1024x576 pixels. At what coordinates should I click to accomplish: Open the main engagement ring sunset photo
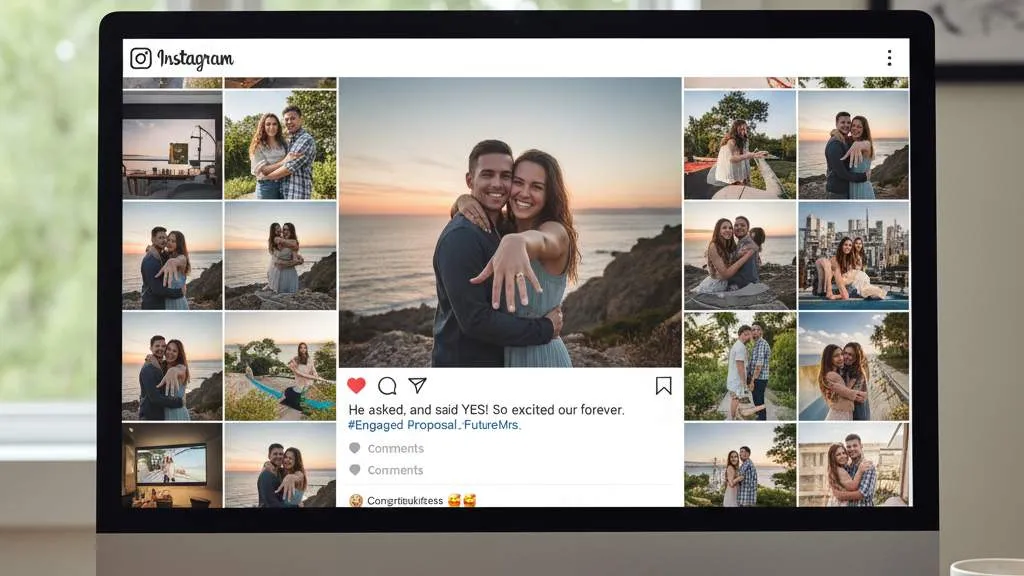[x=510, y=222]
